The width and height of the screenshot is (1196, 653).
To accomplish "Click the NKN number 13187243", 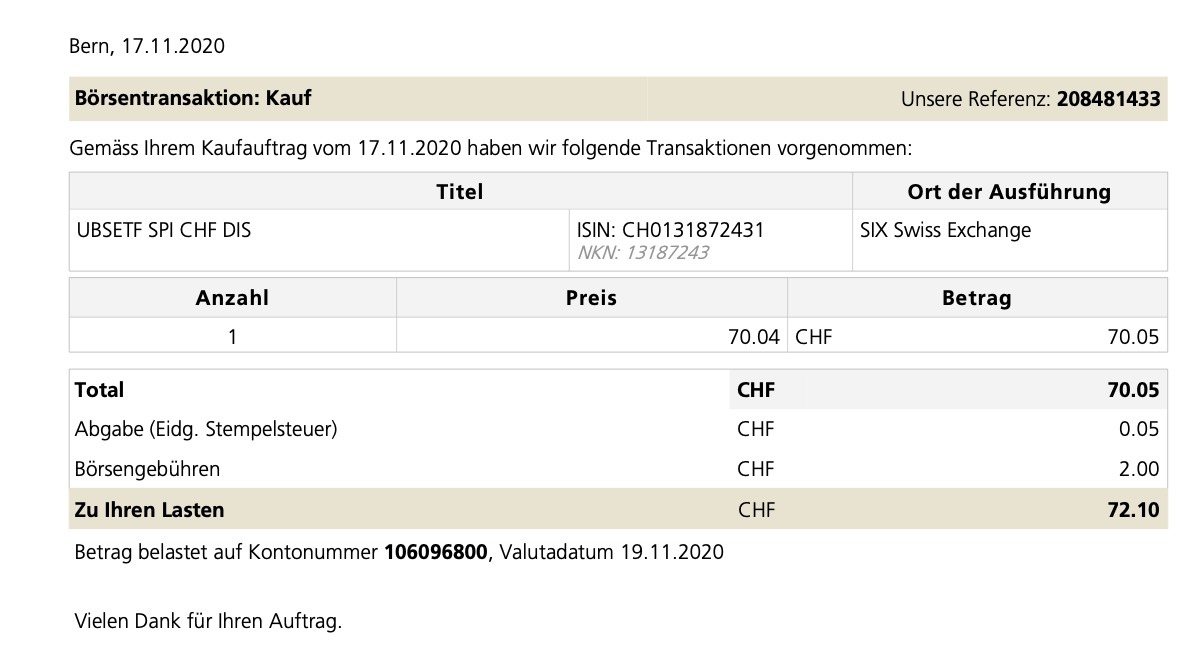I will click(x=666, y=252).
